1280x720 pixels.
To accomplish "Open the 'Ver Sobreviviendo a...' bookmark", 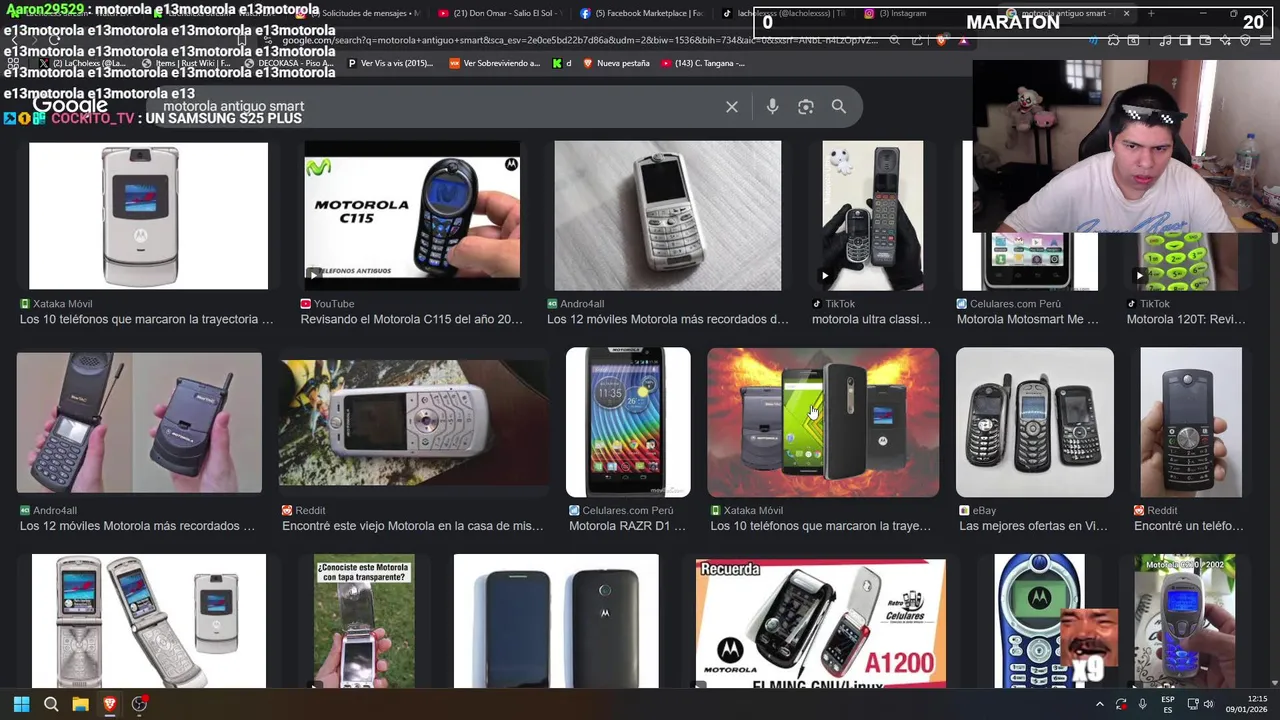I will [494, 63].
